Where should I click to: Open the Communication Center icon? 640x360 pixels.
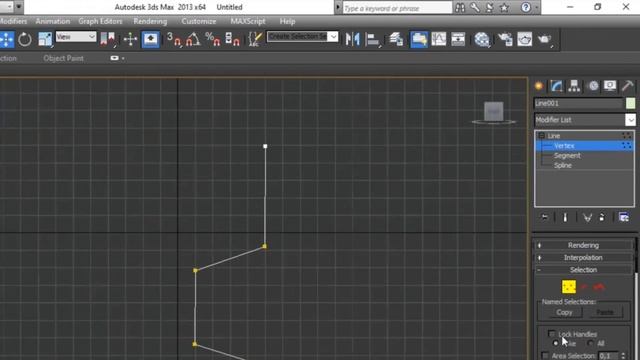pyautogui.click(x=489, y=7)
